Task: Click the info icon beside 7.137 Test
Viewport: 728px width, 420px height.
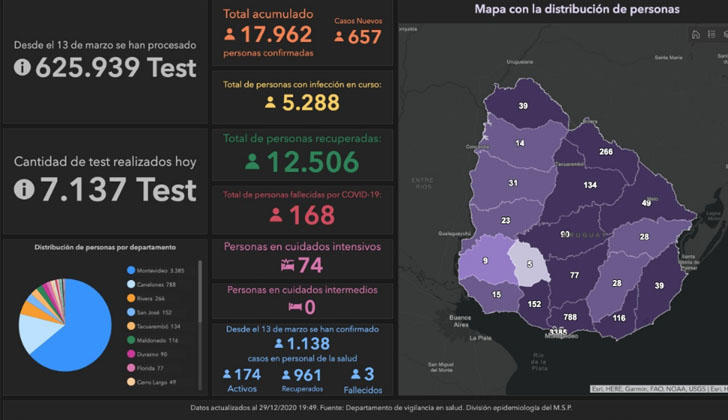Action: [x=24, y=189]
